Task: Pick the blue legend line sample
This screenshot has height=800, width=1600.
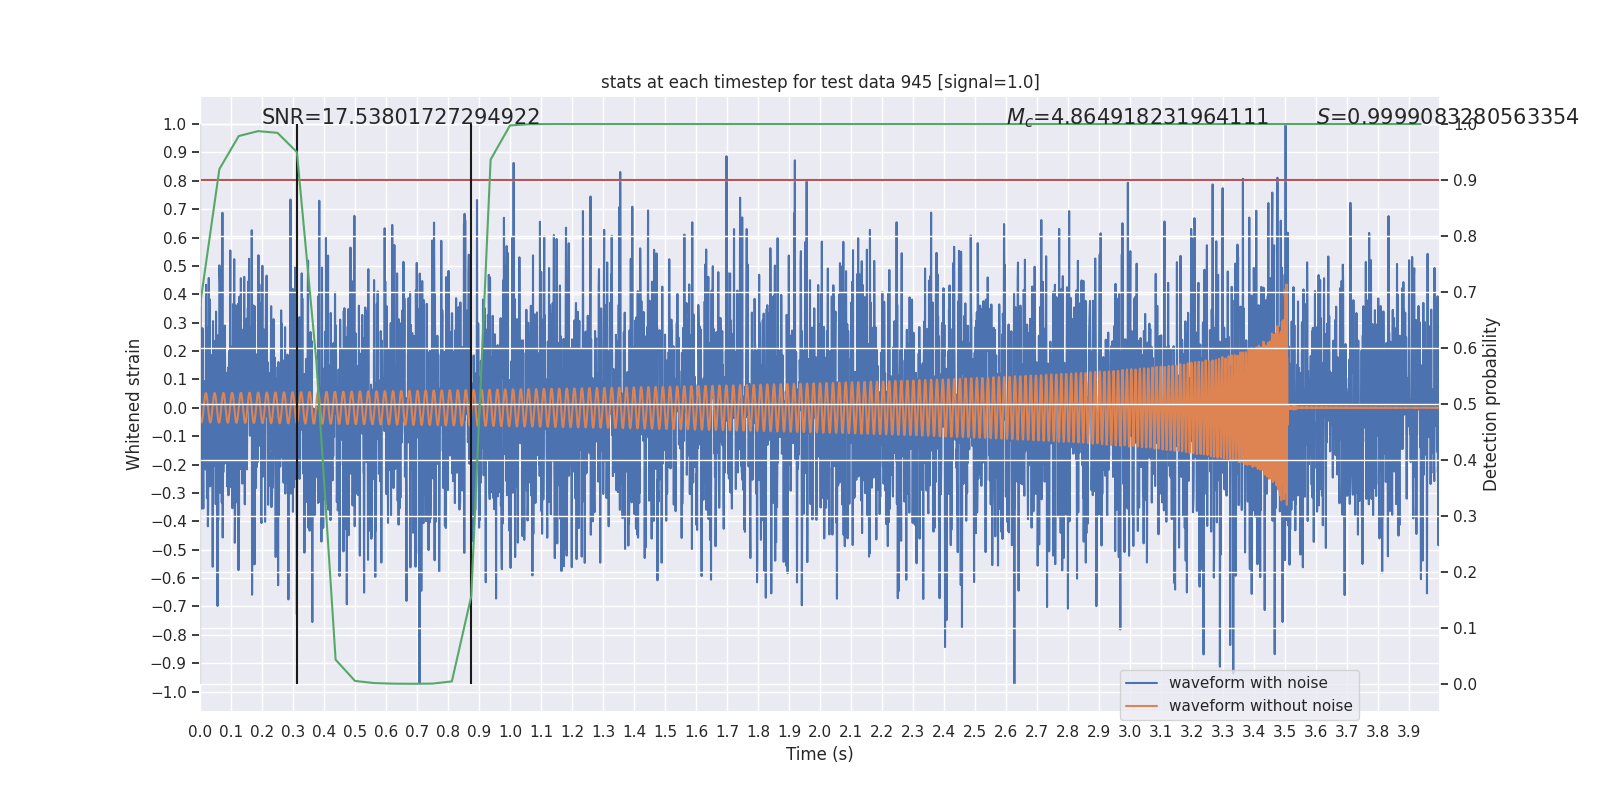Action: pyautogui.click(x=1141, y=683)
